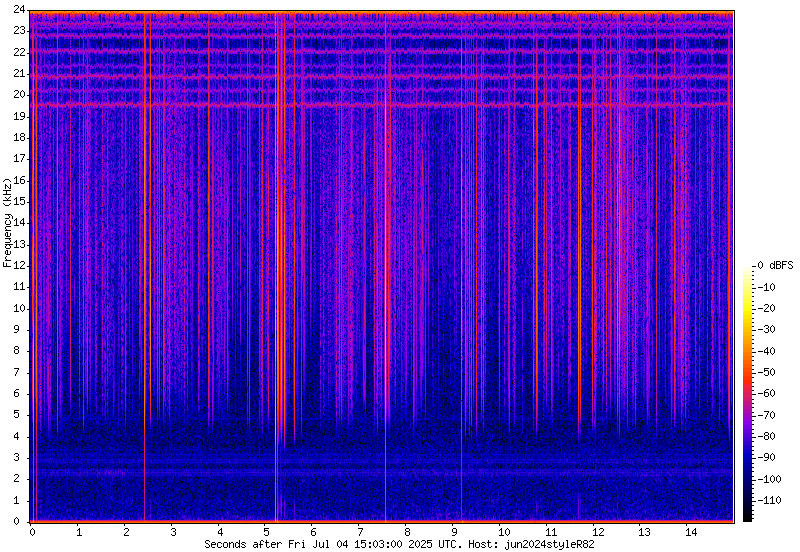Click the '0' seconds time axis tick label
Screen dimensions: 800x552
tap(32, 533)
